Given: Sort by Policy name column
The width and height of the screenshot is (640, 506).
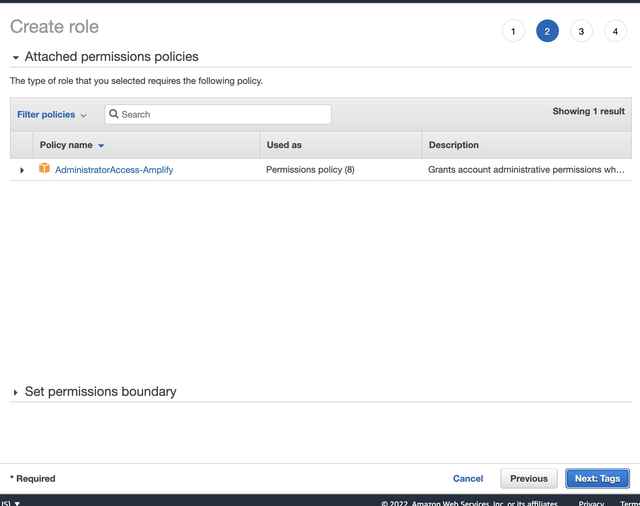Looking at the screenshot, I should coord(72,145).
